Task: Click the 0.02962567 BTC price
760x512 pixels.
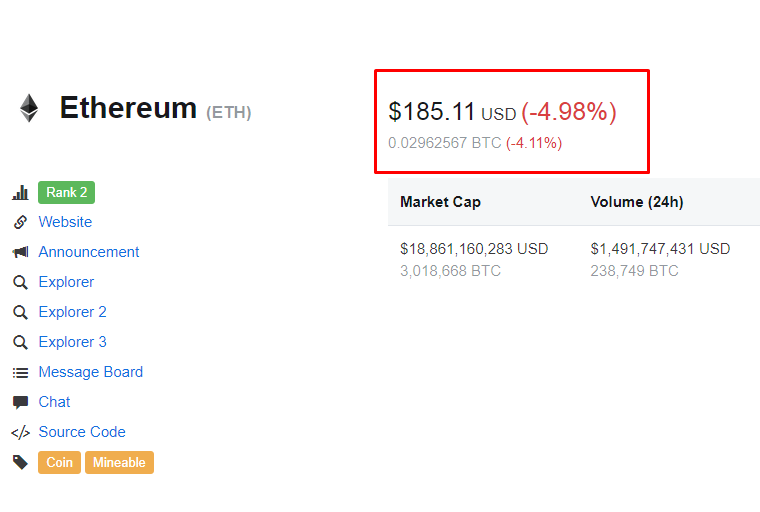Action: tap(444, 143)
